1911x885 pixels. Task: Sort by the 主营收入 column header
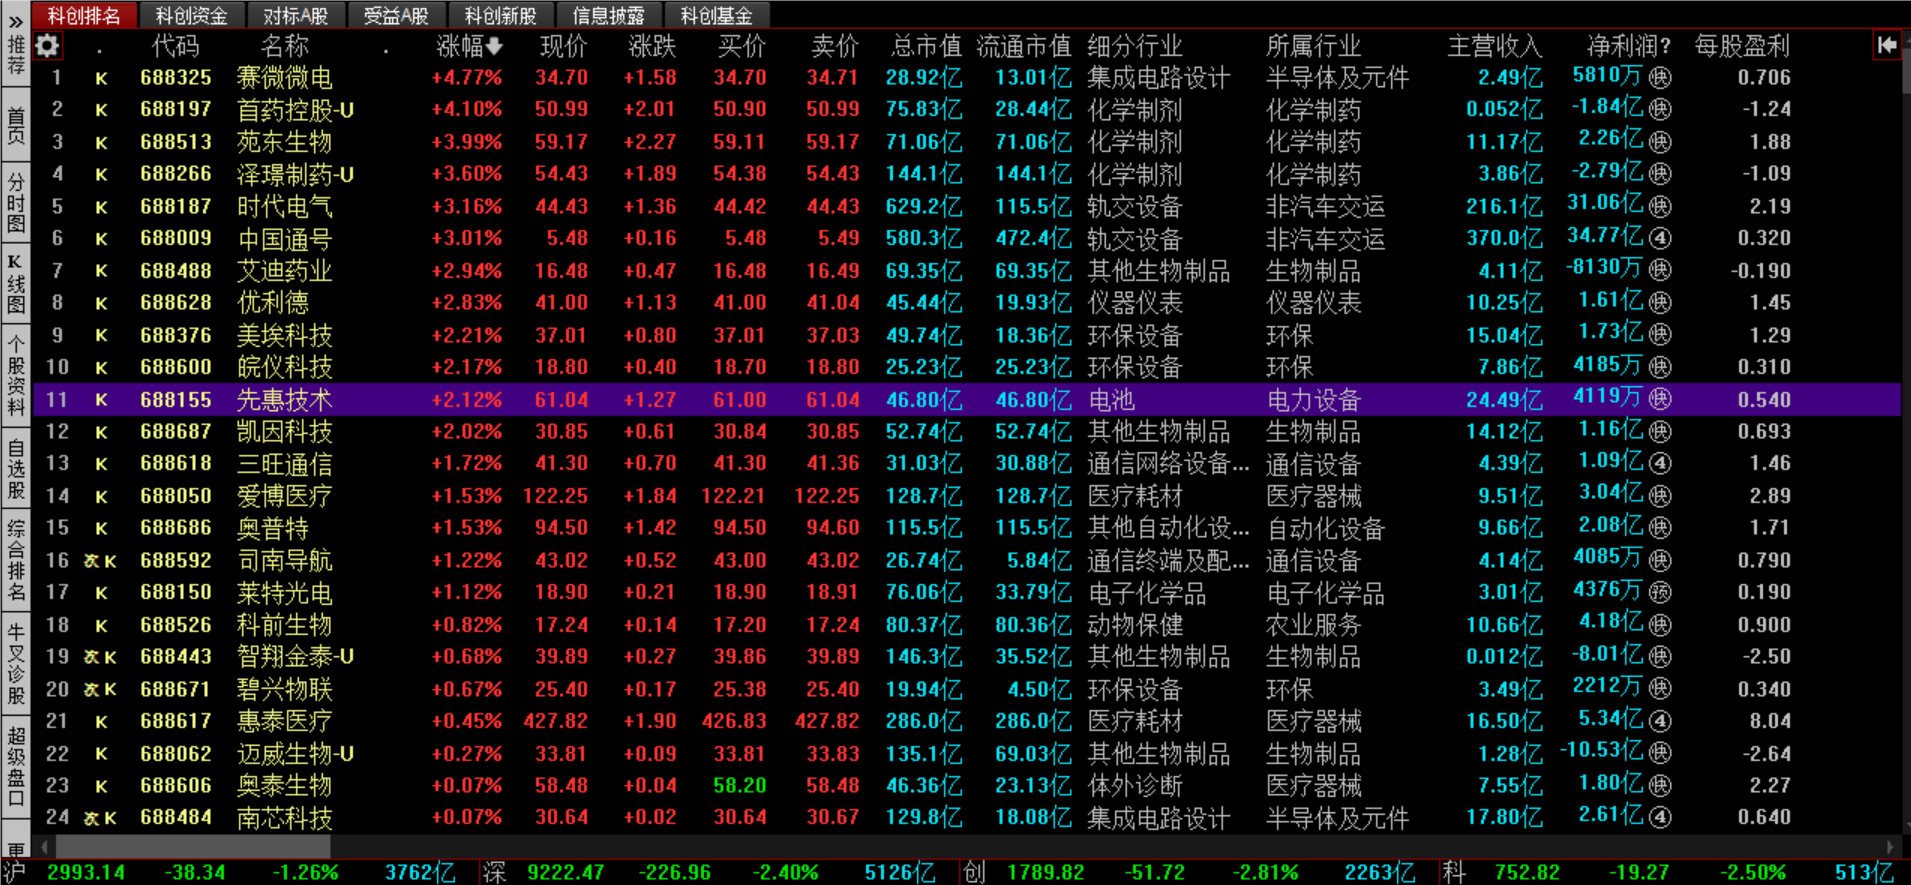click(1495, 46)
